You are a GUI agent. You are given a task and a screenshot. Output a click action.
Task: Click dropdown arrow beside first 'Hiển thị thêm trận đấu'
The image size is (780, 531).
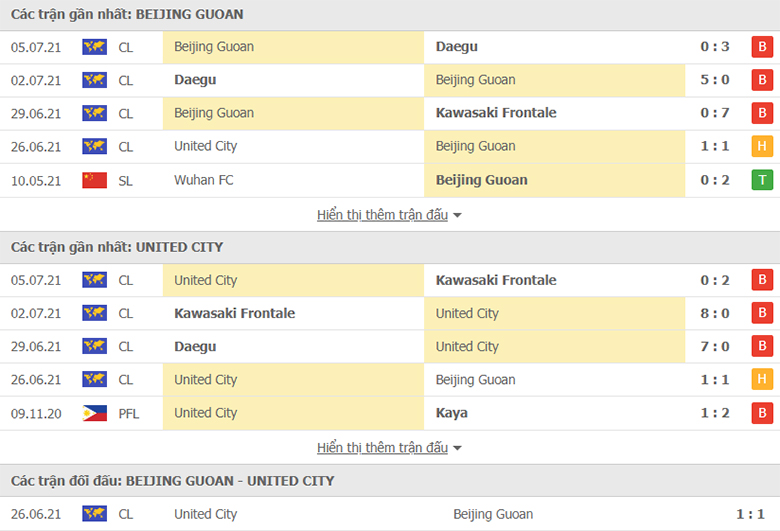click(x=457, y=215)
